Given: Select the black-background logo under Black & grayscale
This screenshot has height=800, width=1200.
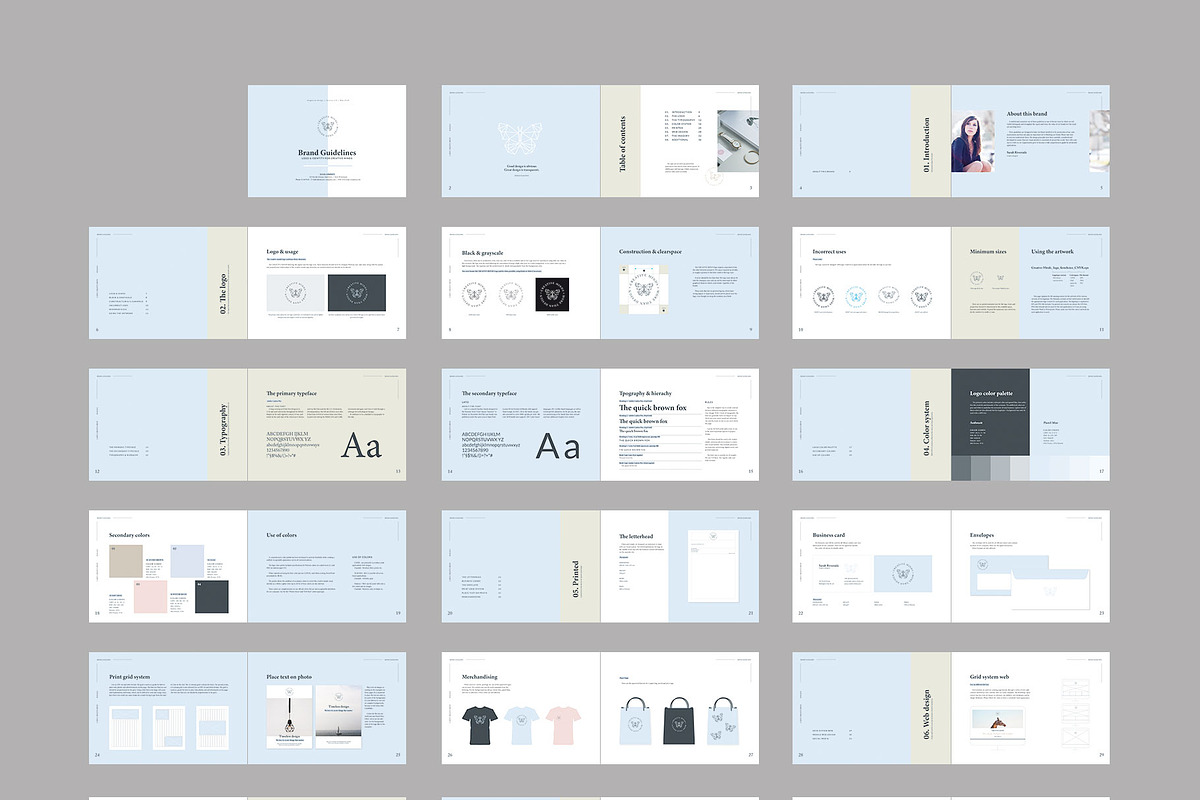Looking at the screenshot, I should (552, 294).
